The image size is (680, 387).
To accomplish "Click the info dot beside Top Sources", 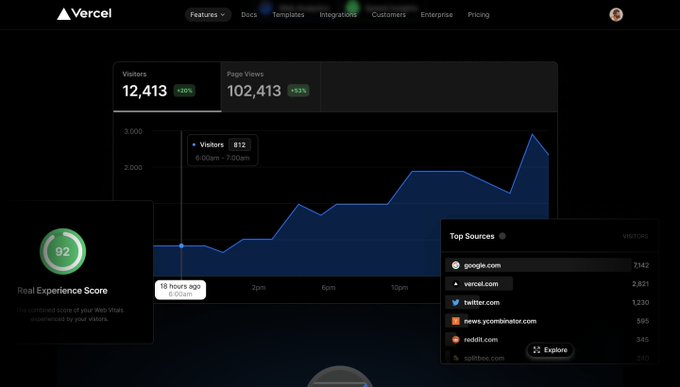I will click(502, 236).
